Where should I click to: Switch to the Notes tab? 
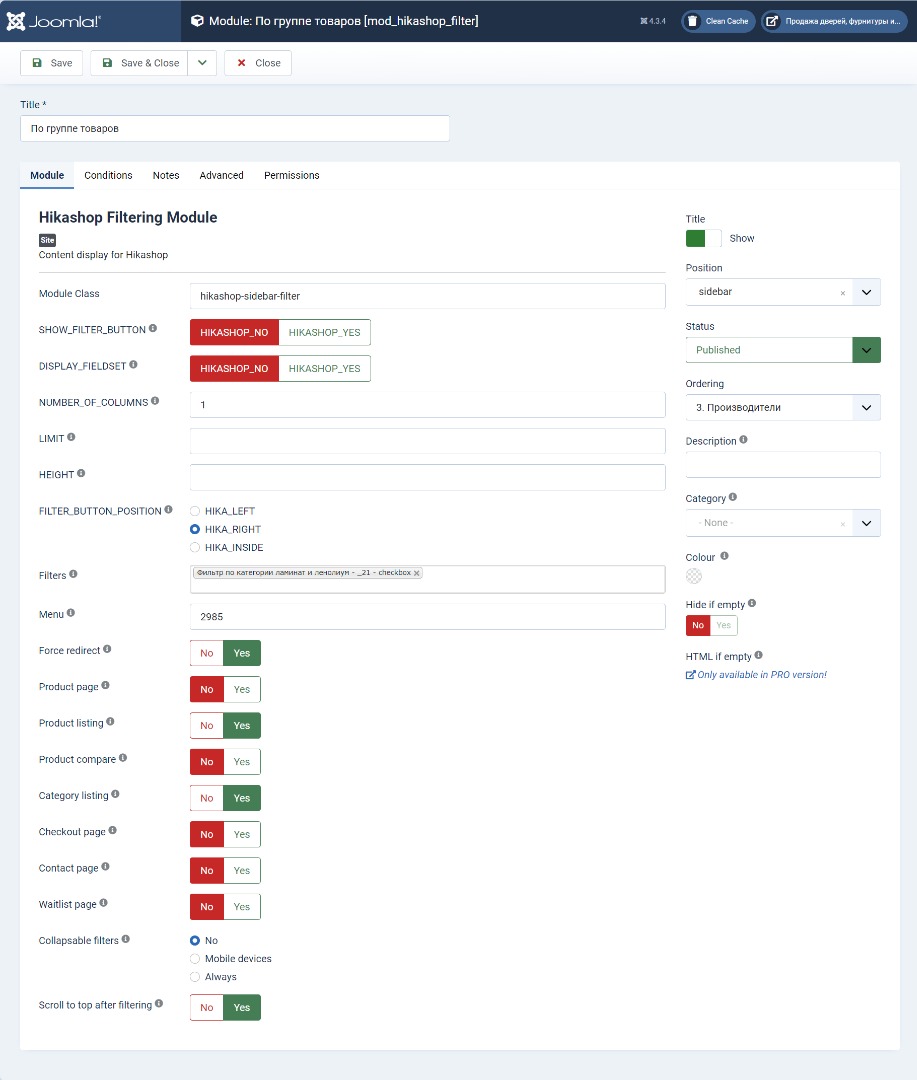coord(166,176)
